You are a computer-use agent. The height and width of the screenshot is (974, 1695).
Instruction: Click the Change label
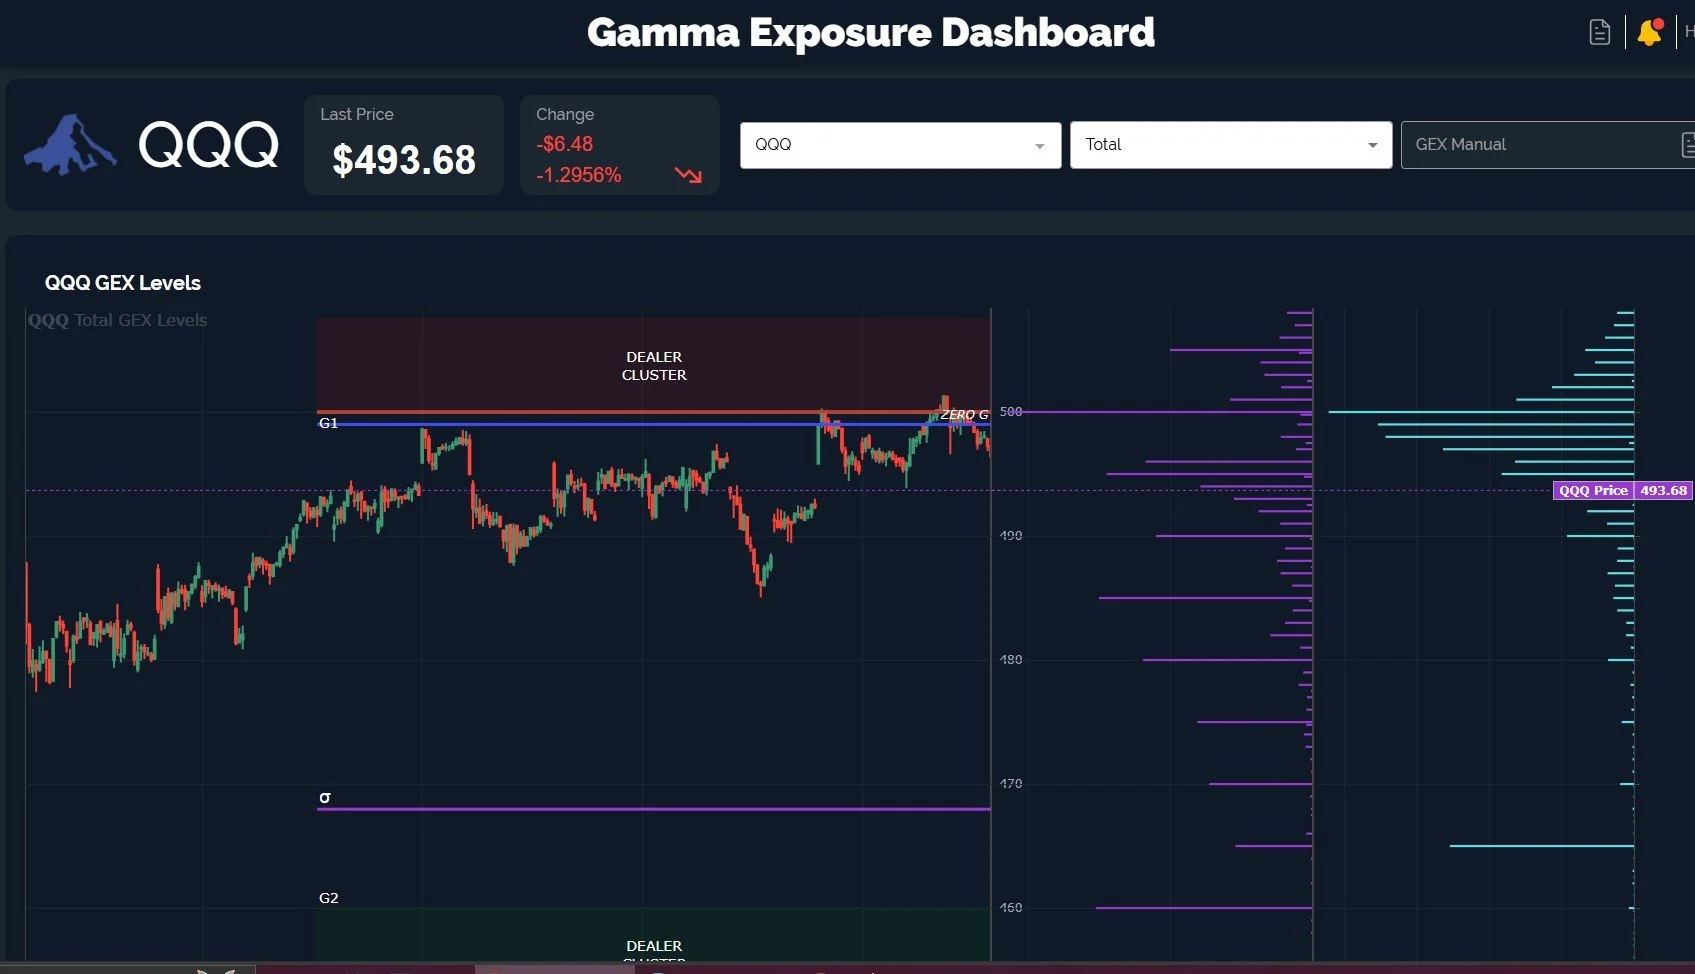coord(565,114)
